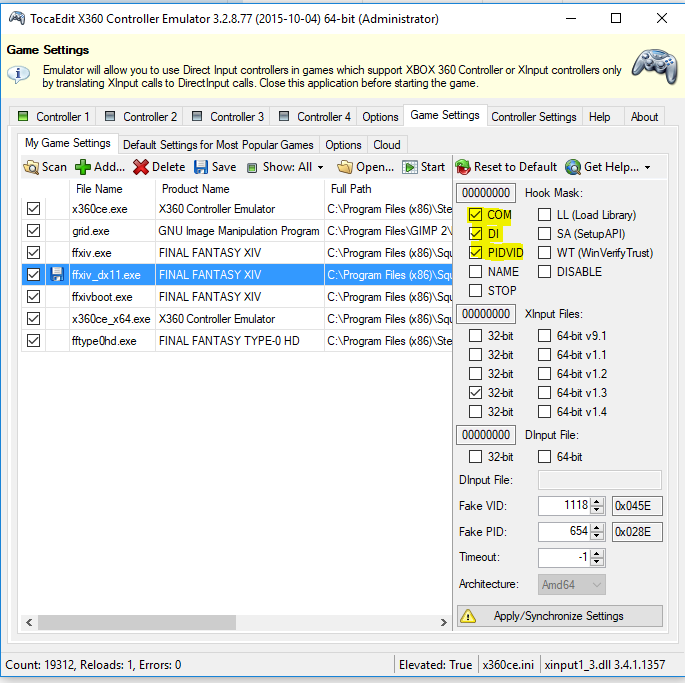The image size is (685, 683).
Task: Open the Cloud sub-tab
Action: 387,145
